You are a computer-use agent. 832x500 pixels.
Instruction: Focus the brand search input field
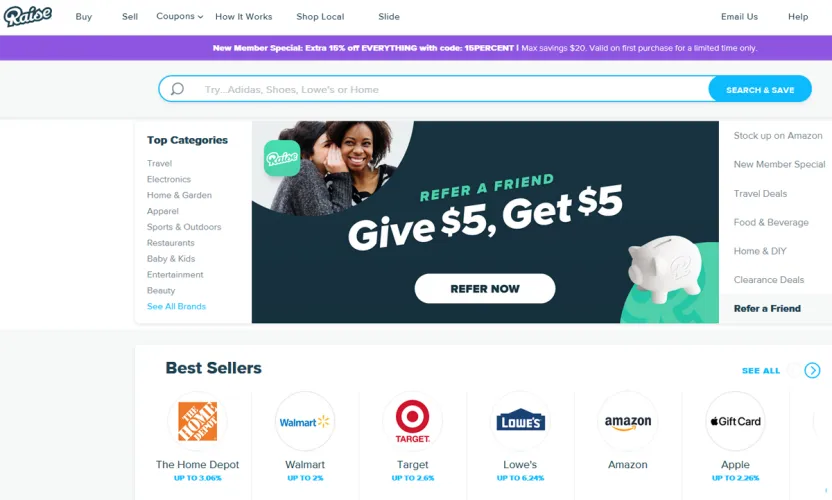434,89
